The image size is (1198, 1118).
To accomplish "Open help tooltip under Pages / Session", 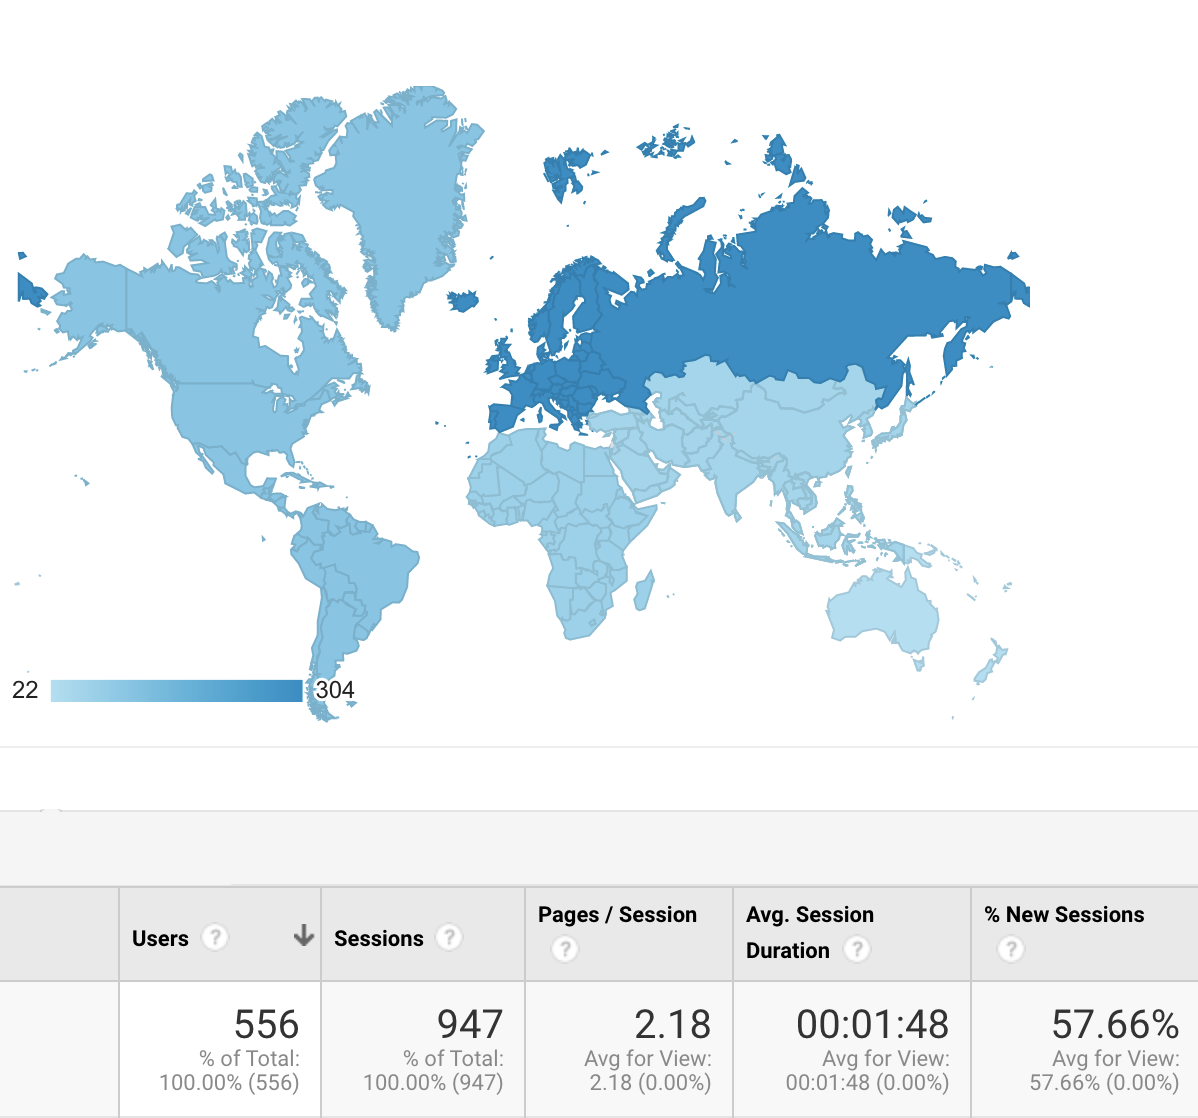I will tap(564, 949).
